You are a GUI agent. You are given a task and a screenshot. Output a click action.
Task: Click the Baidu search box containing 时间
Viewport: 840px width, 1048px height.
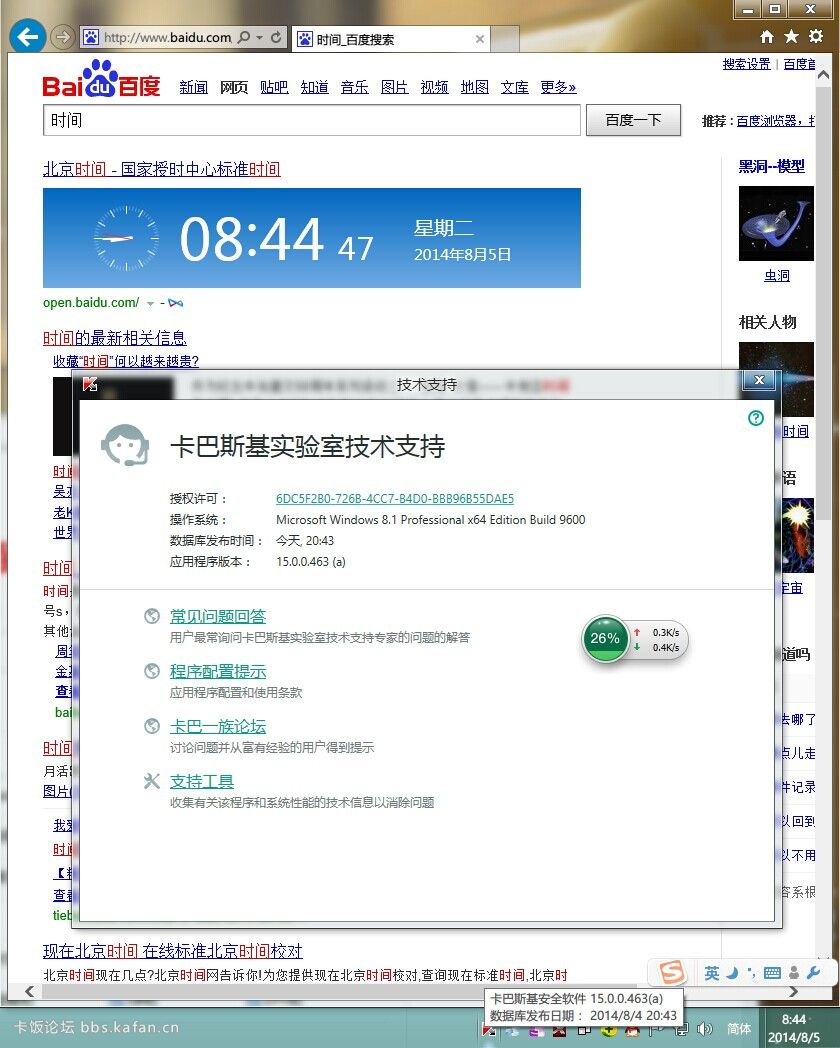coord(311,120)
